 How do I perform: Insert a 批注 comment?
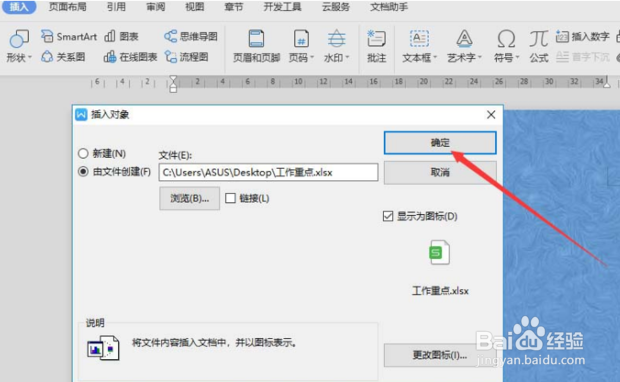(x=376, y=46)
